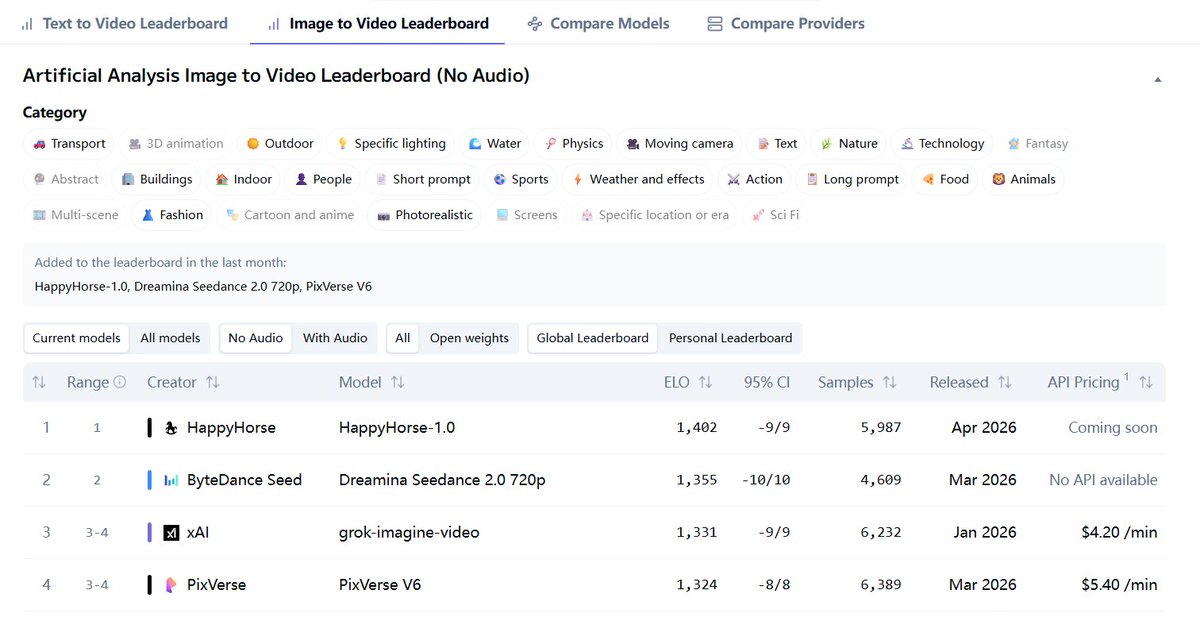
Task: Select the Water category chip
Action: coord(495,144)
